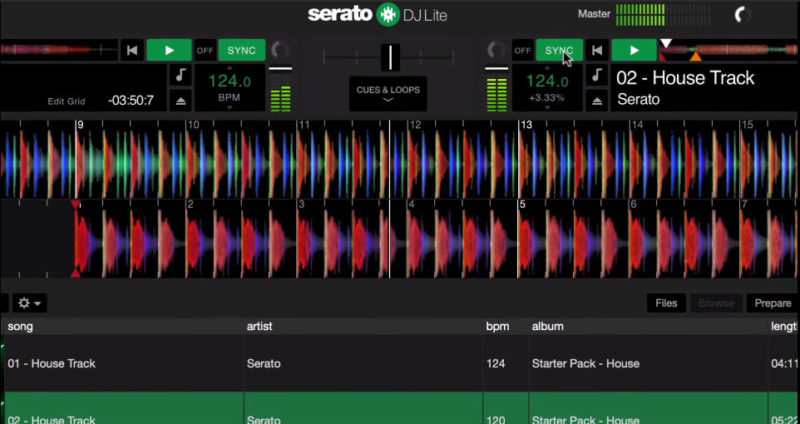The height and width of the screenshot is (424, 800).
Task: Turn sync OFF on the right deck
Action: click(522, 51)
